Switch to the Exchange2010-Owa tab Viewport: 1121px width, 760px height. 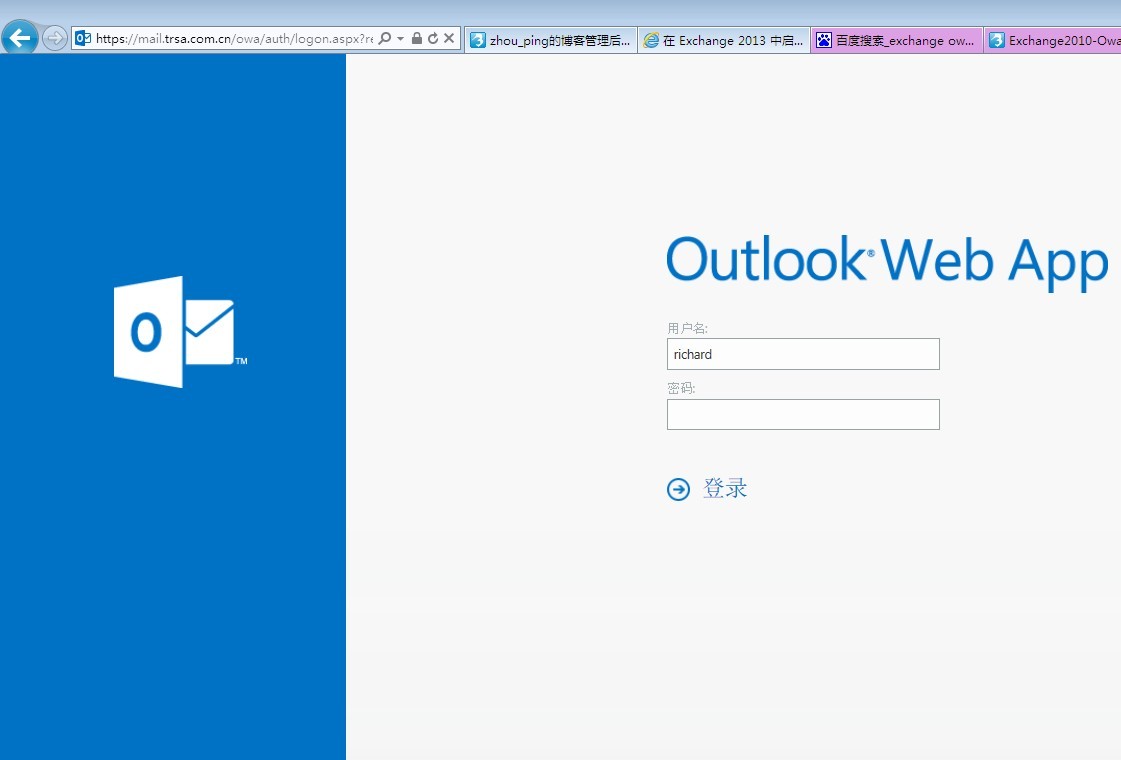click(1052, 40)
